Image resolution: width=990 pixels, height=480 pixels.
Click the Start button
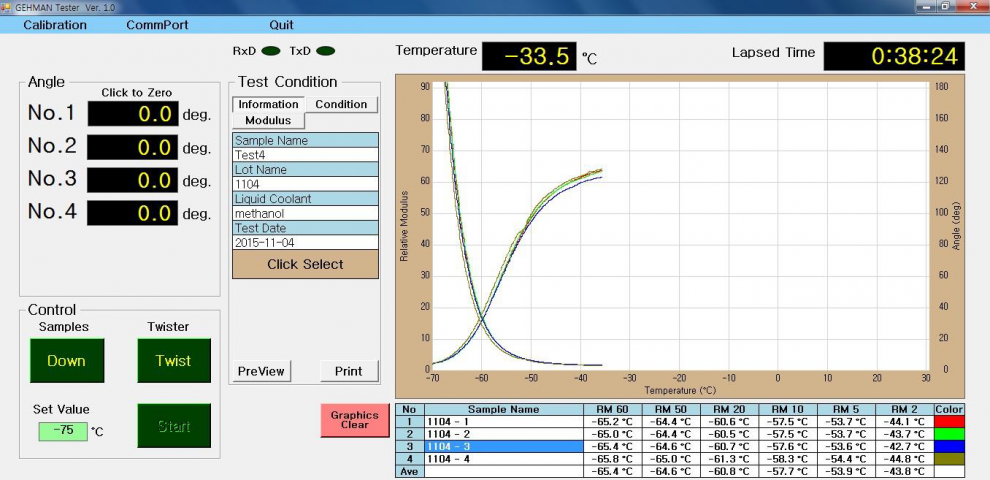174,426
